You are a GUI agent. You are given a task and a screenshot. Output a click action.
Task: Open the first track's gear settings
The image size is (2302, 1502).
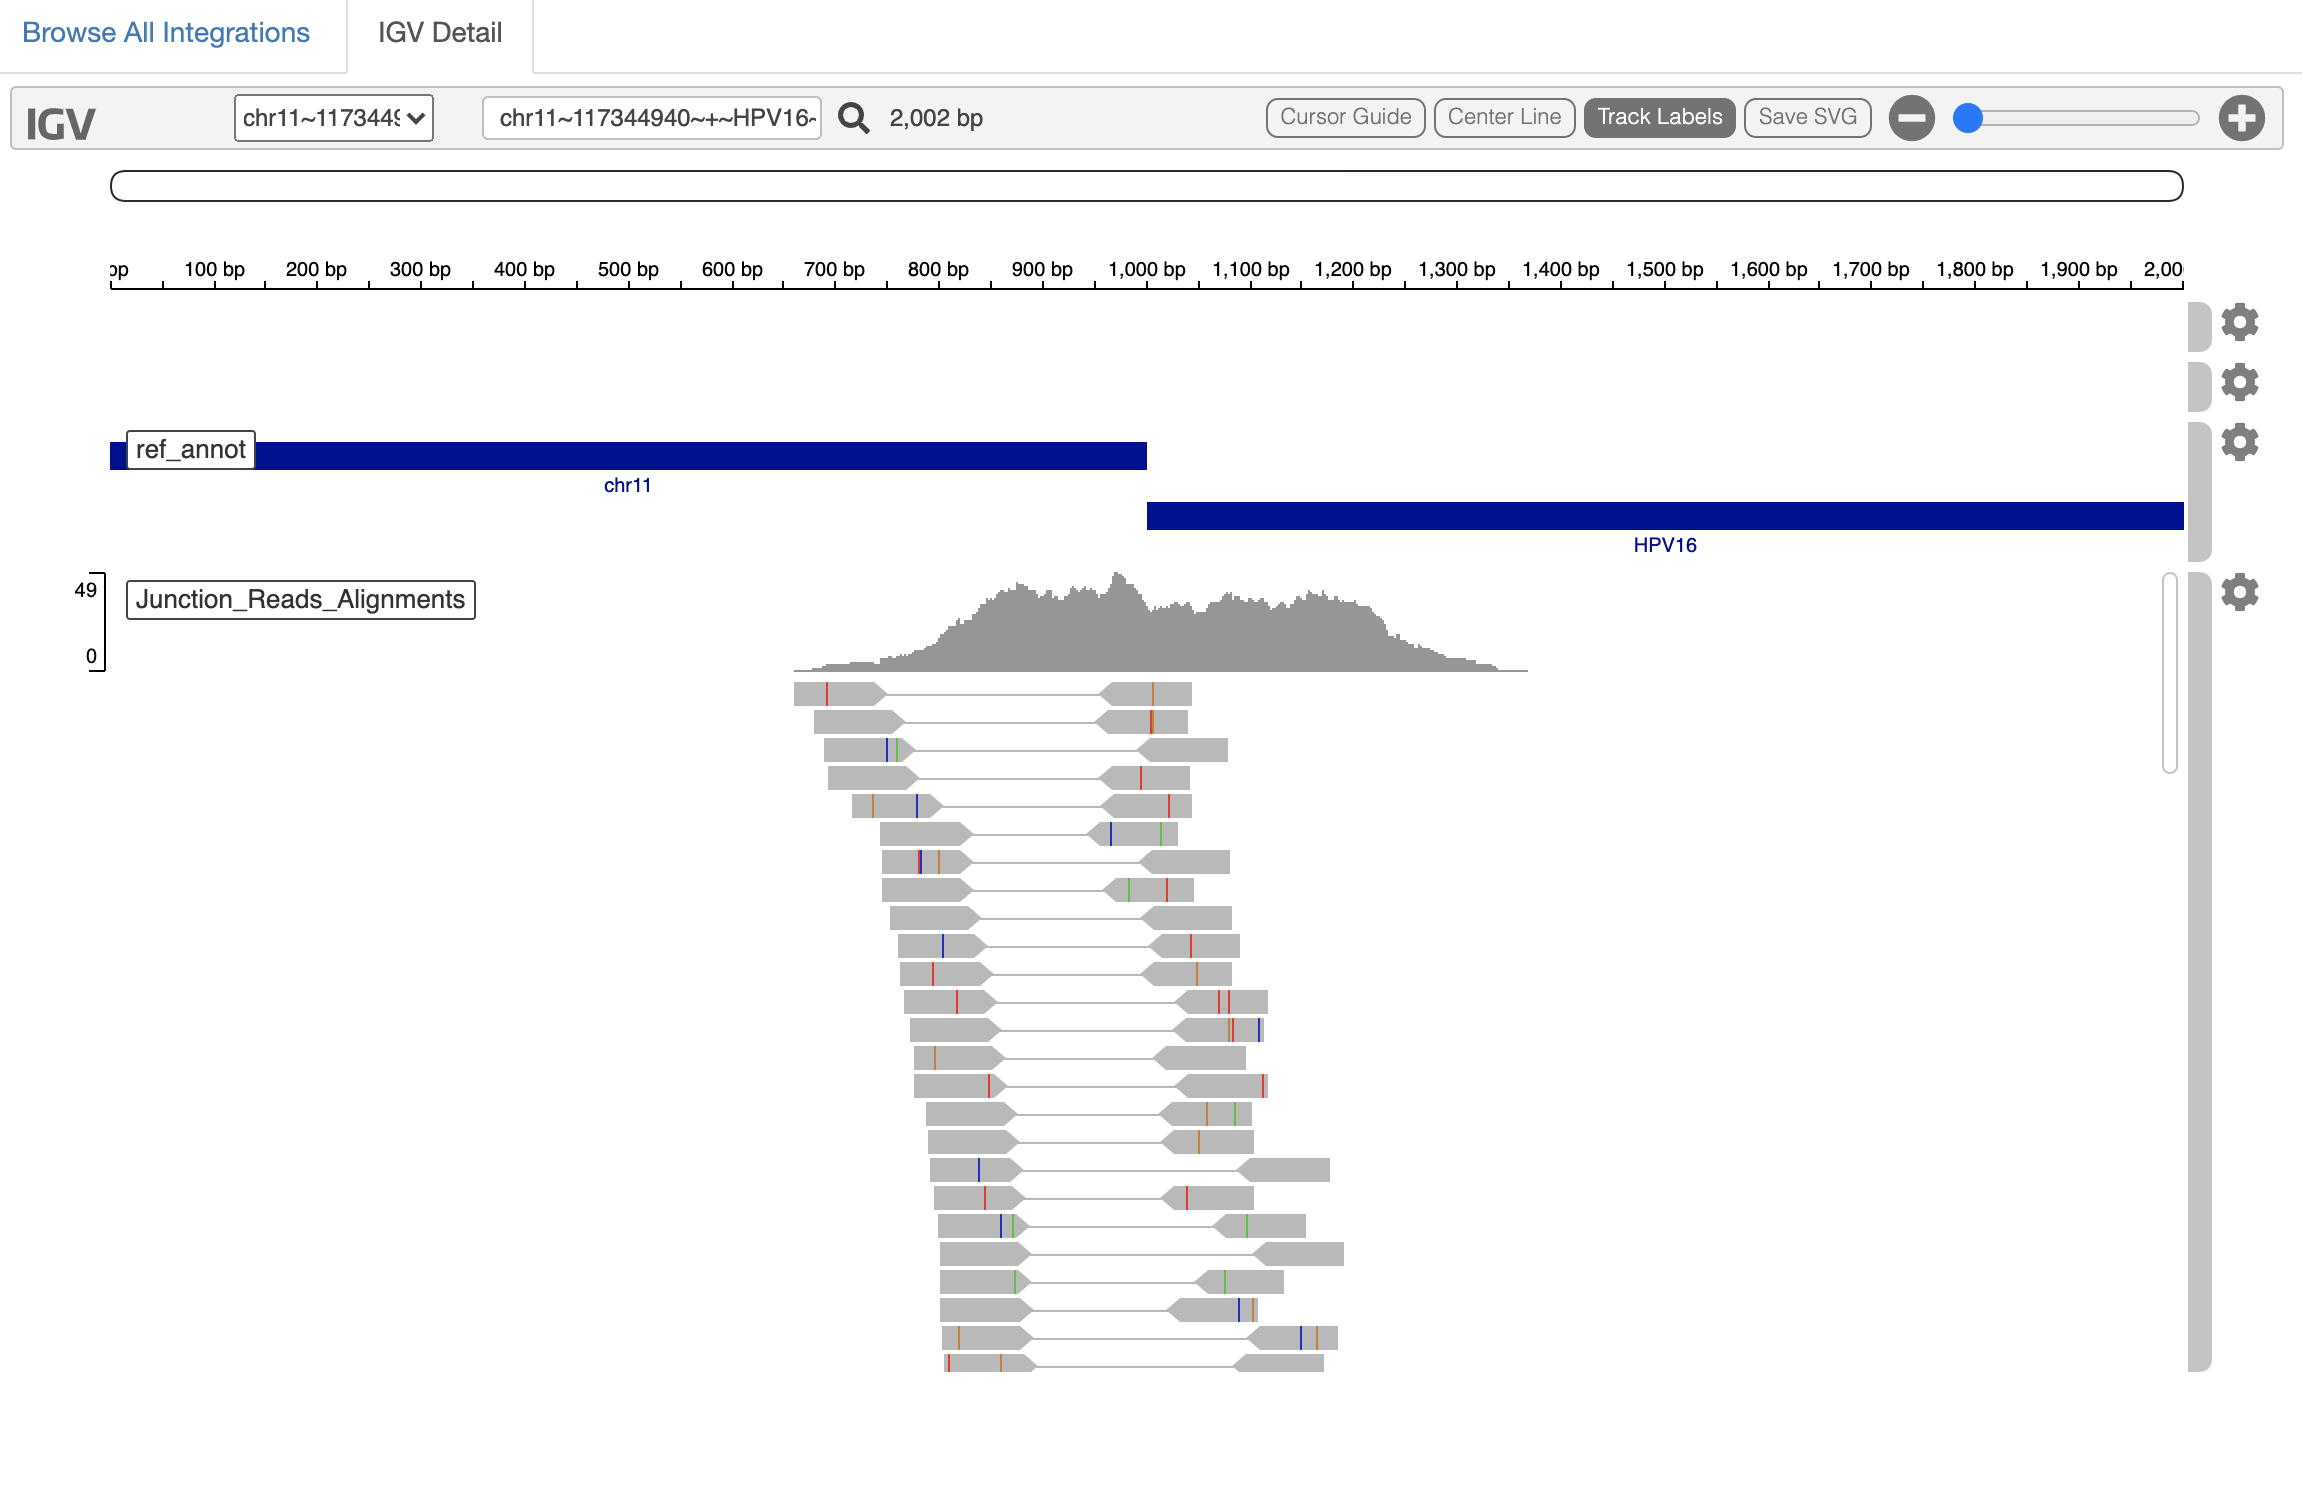(2240, 322)
